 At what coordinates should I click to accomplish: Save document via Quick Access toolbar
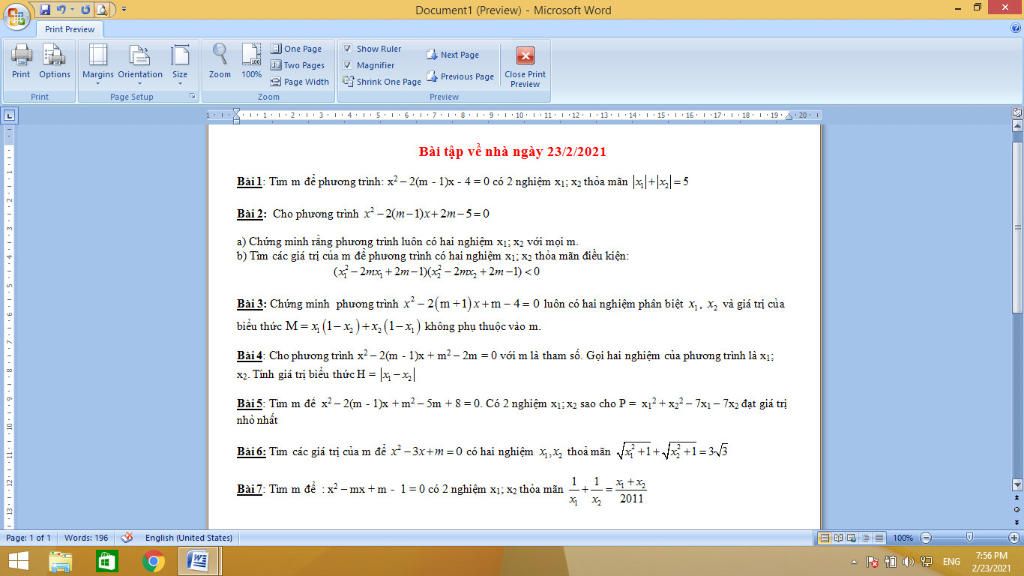tap(44, 9)
